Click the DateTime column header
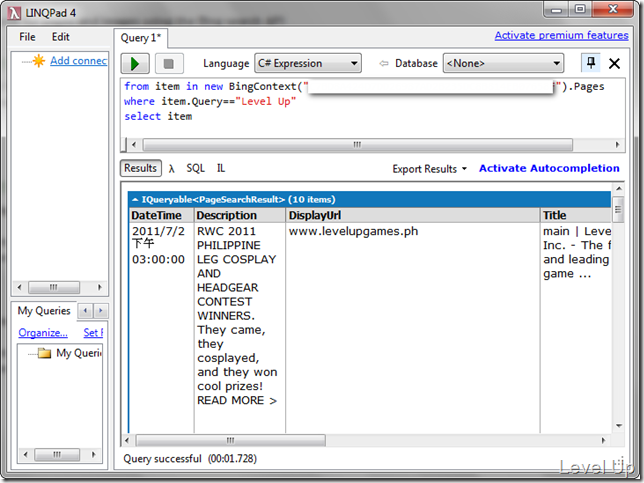 pos(161,215)
